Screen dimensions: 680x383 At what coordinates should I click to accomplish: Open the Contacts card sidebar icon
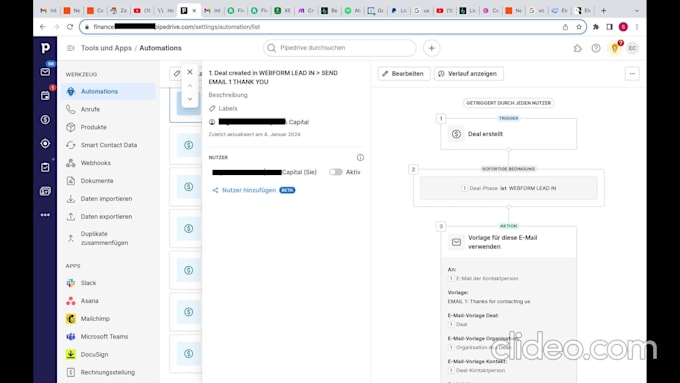click(x=45, y=191)
